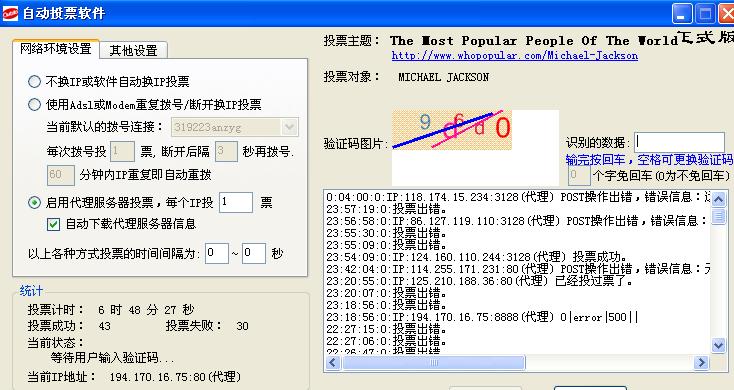Image resolution: width=734 pixels, height=390 pixels.
Task: Click the log horizontal scrollbar thumb
Action: [x=433, y=362]
